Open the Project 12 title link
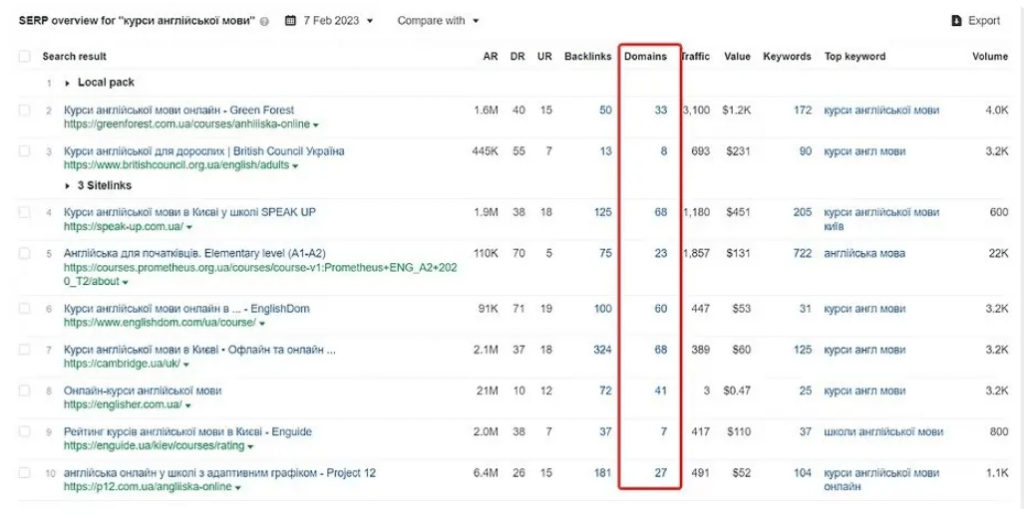 coord(220,473)
